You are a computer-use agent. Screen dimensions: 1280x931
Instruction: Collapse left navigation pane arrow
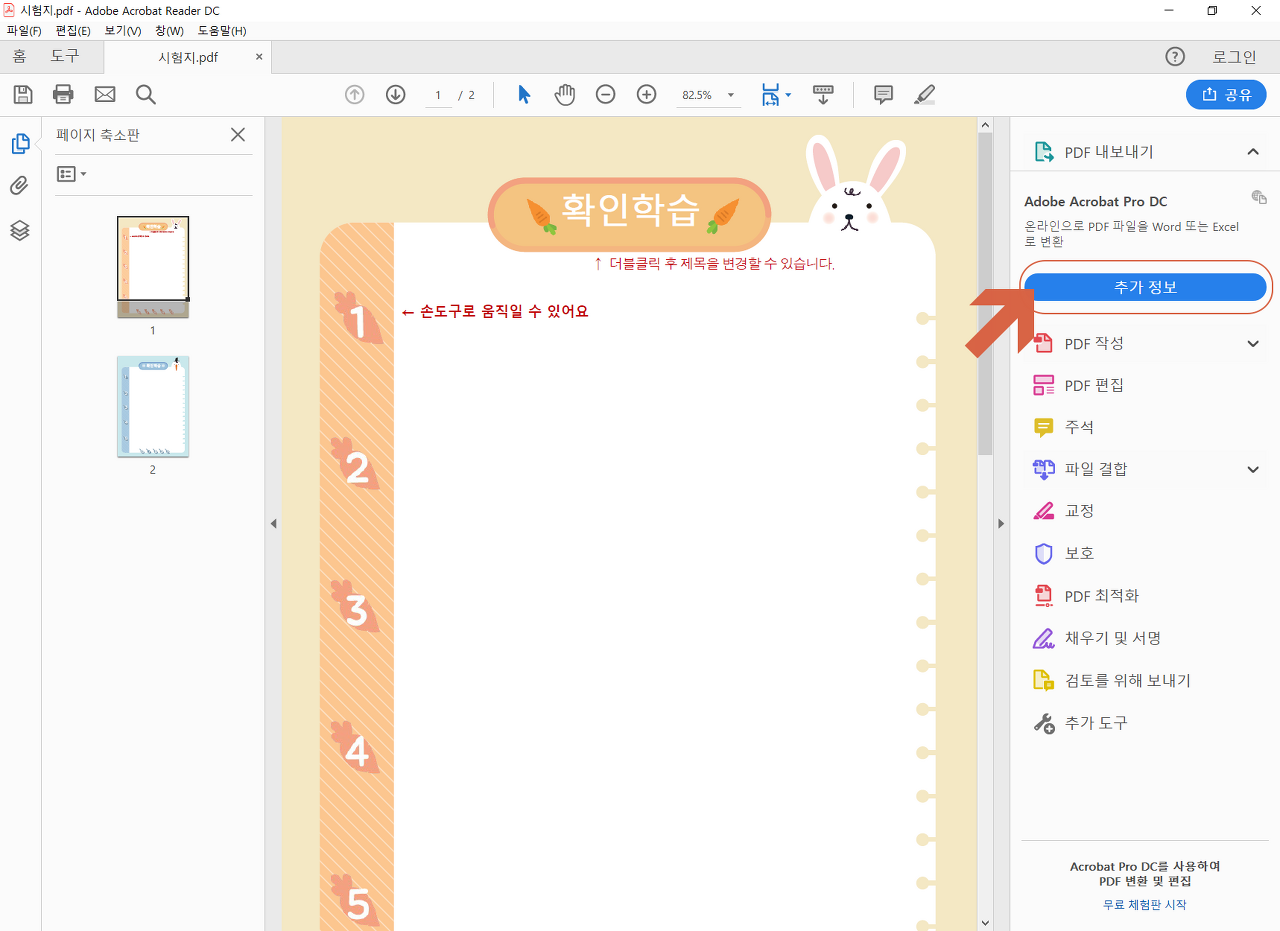point(273,523)
